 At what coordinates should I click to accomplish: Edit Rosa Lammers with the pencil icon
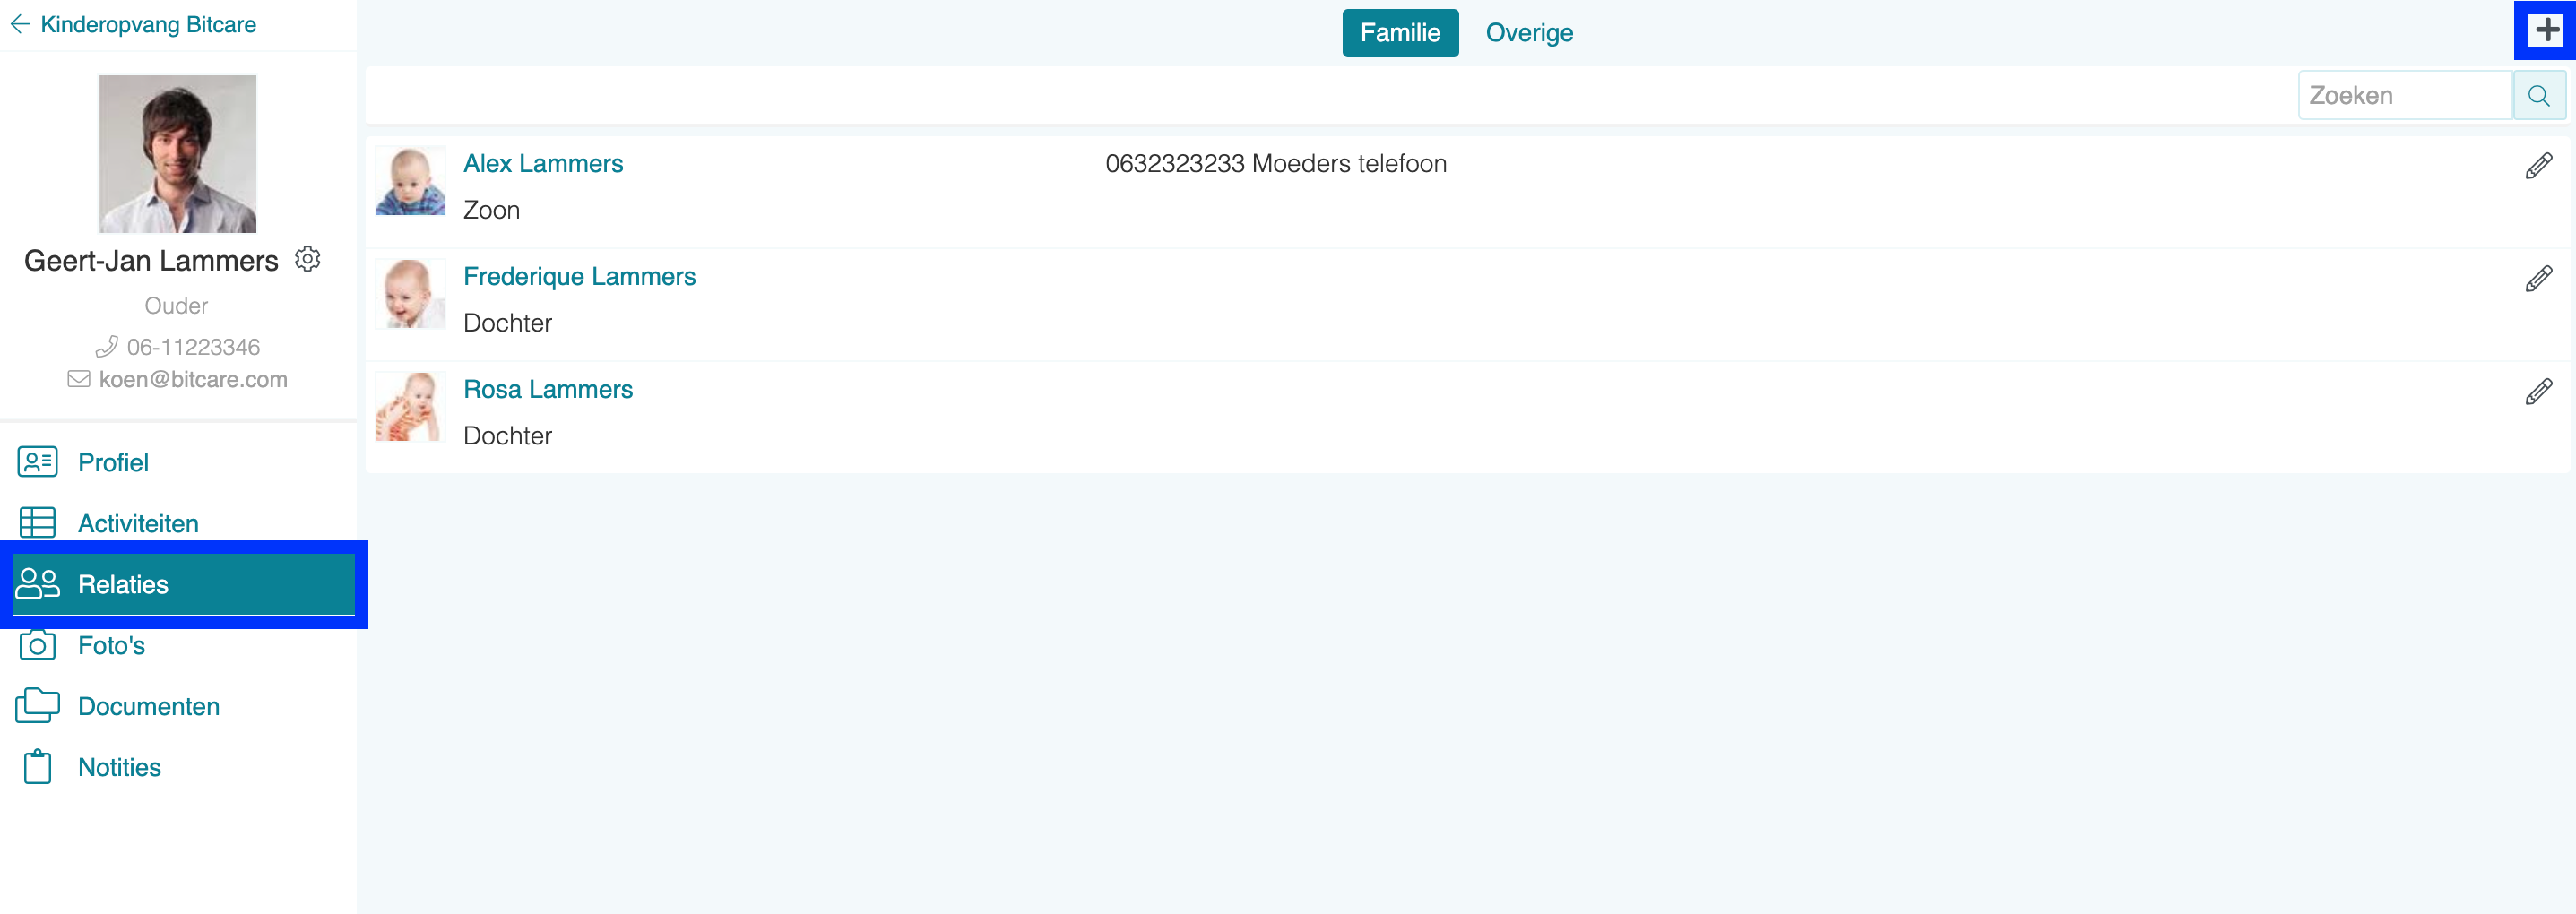click(x=2538, y=392)
